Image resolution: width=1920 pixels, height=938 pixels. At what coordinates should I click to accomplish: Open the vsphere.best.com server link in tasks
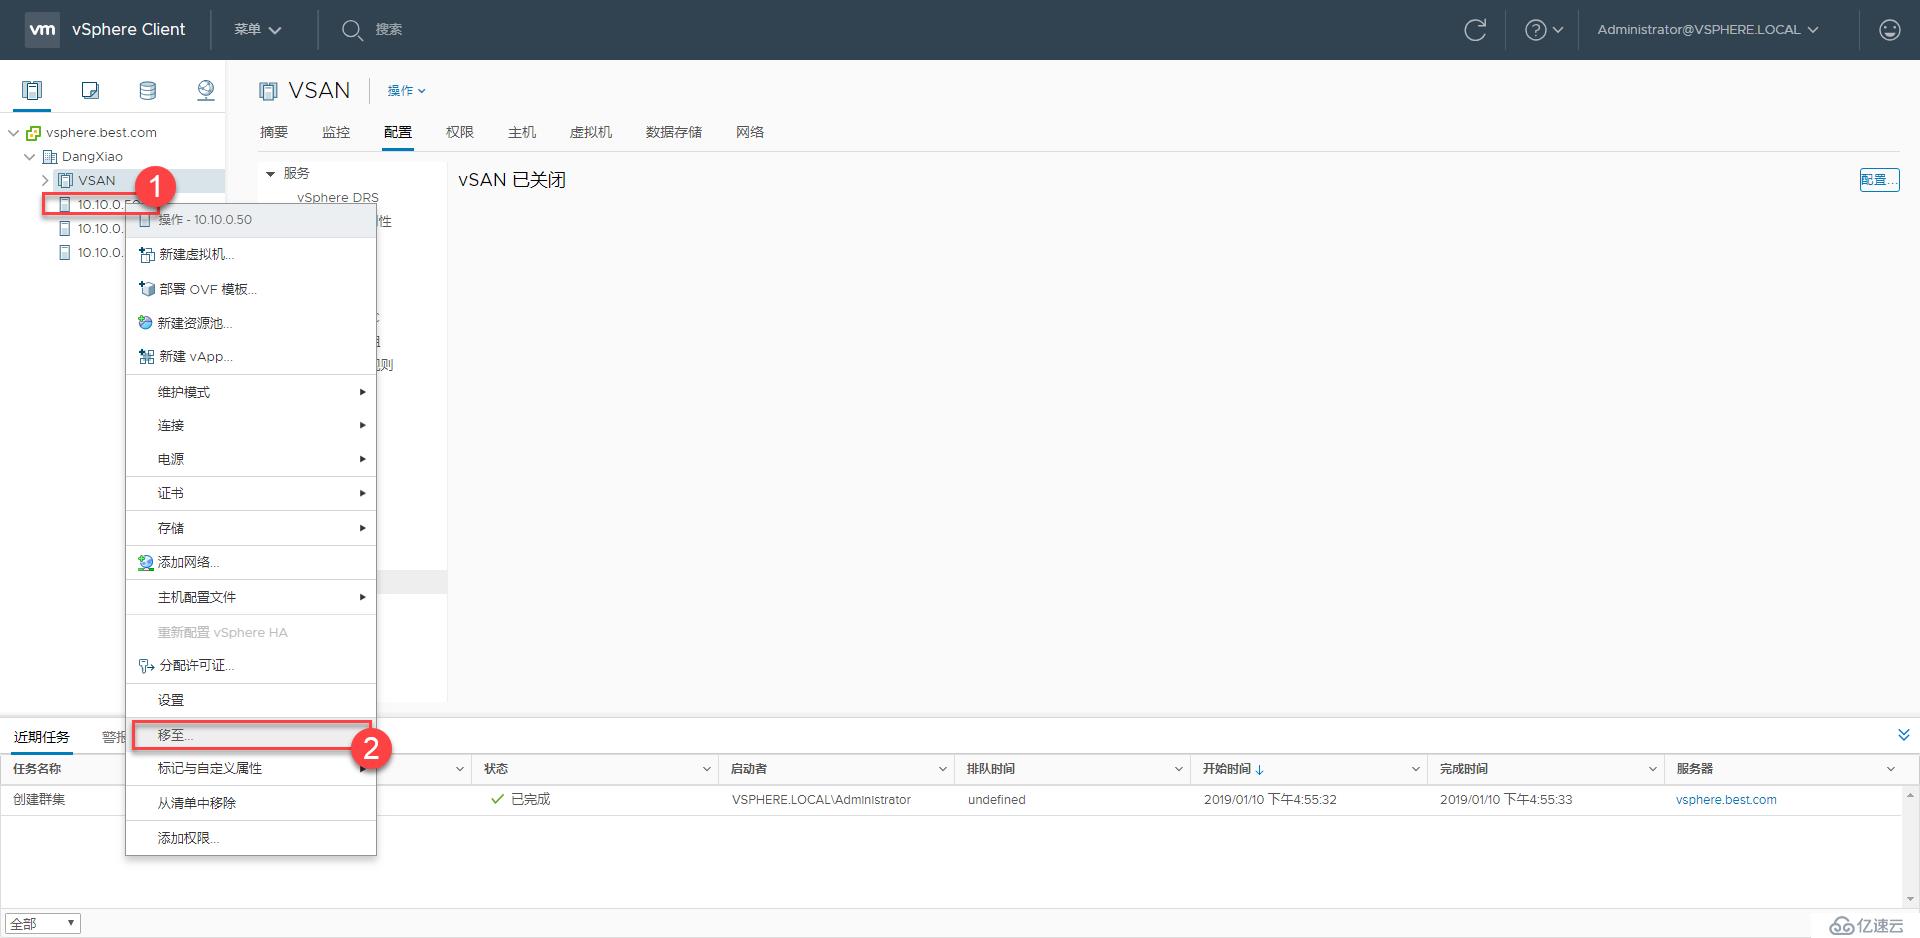[1726, 800]
